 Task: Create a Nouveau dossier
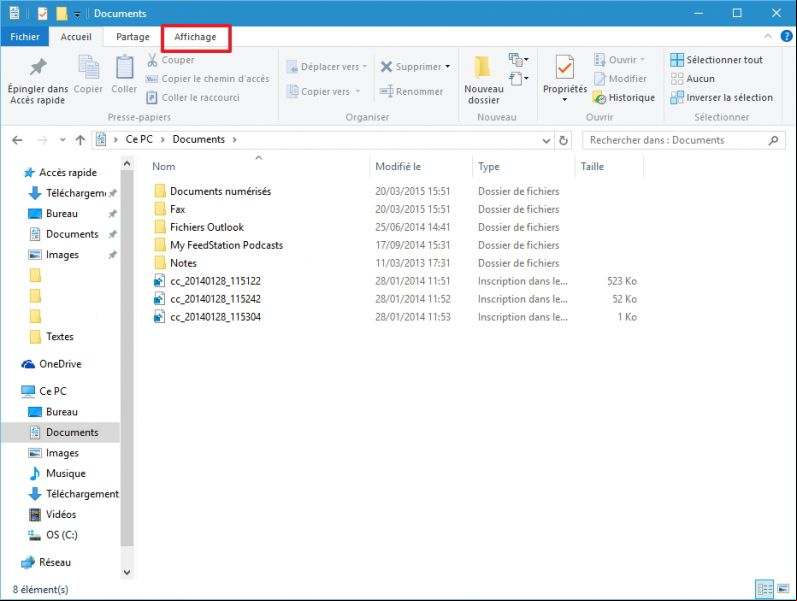tap(483, 79)
